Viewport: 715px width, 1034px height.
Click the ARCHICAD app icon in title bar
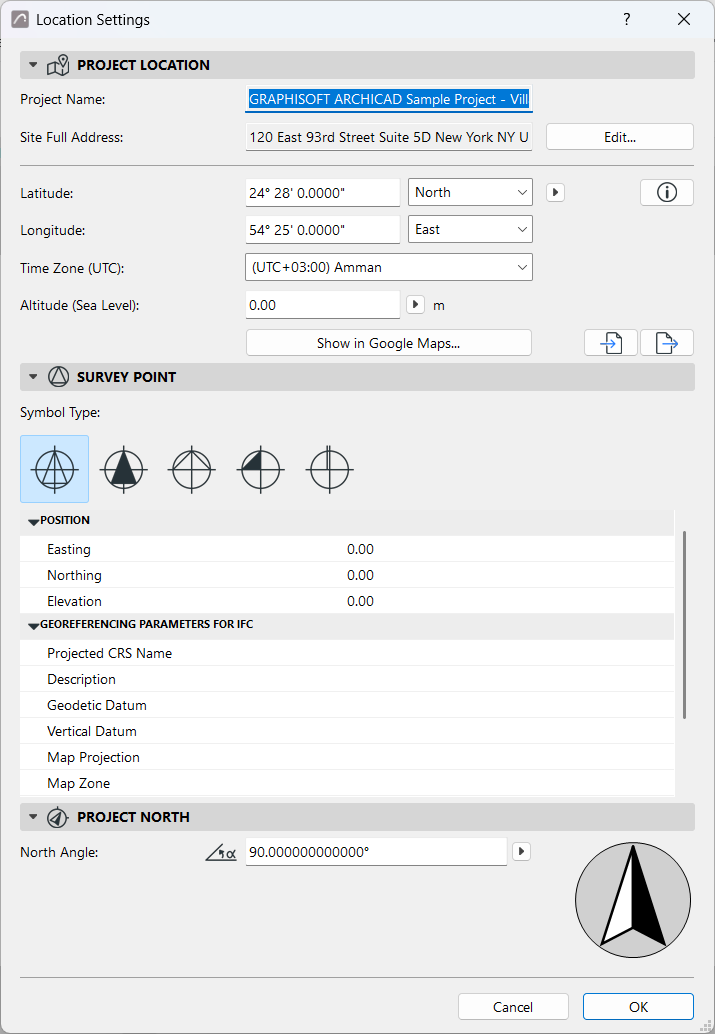(20, 20)
